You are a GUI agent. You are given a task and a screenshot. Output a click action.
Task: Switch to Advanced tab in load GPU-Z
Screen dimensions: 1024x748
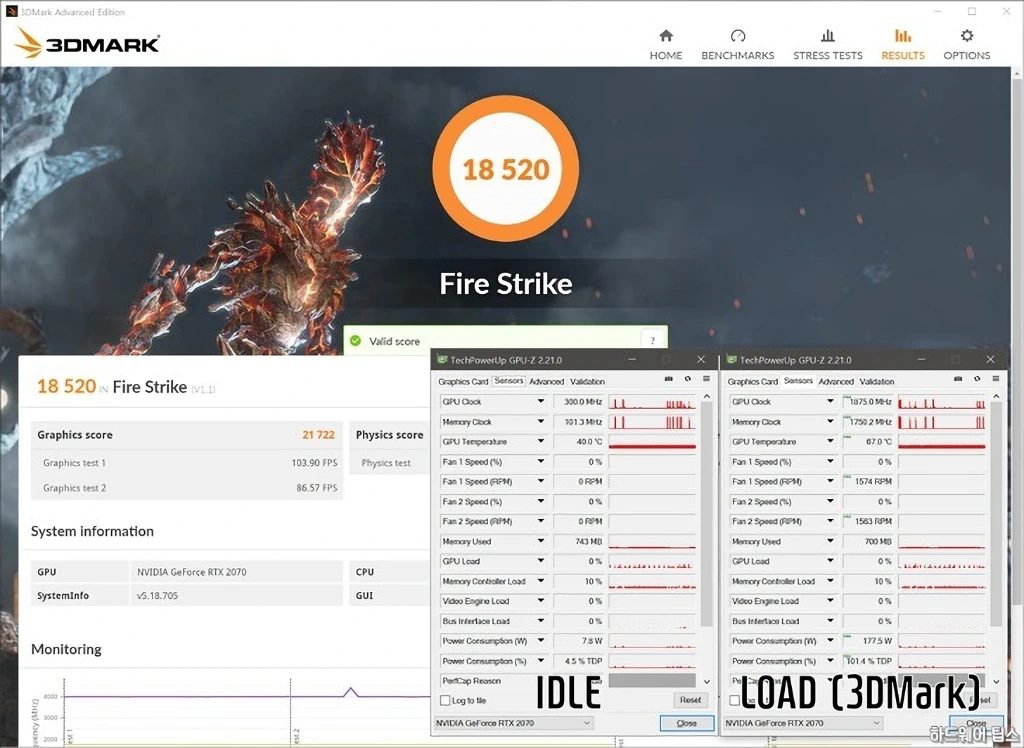tap(836, 382)
